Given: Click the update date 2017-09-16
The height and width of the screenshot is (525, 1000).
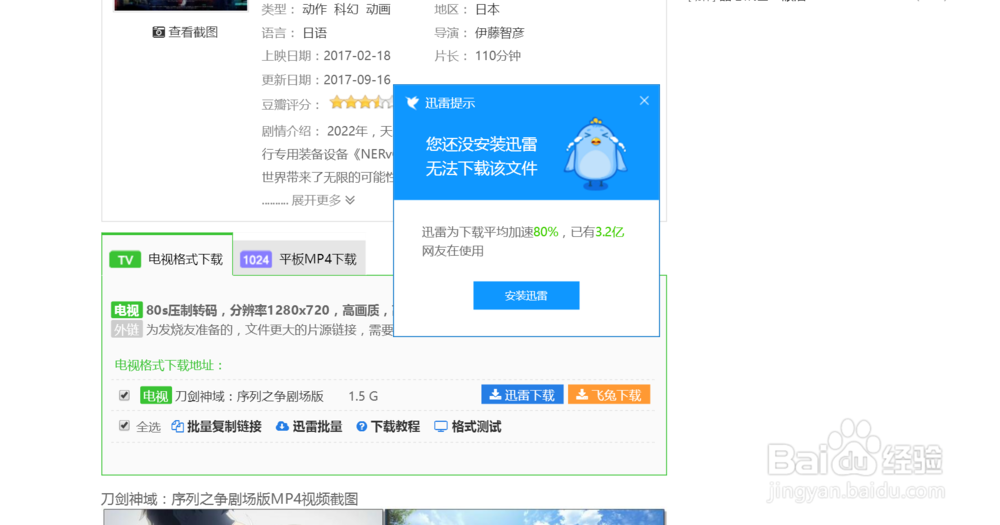Looking at the screenshot, I should 357,80.
